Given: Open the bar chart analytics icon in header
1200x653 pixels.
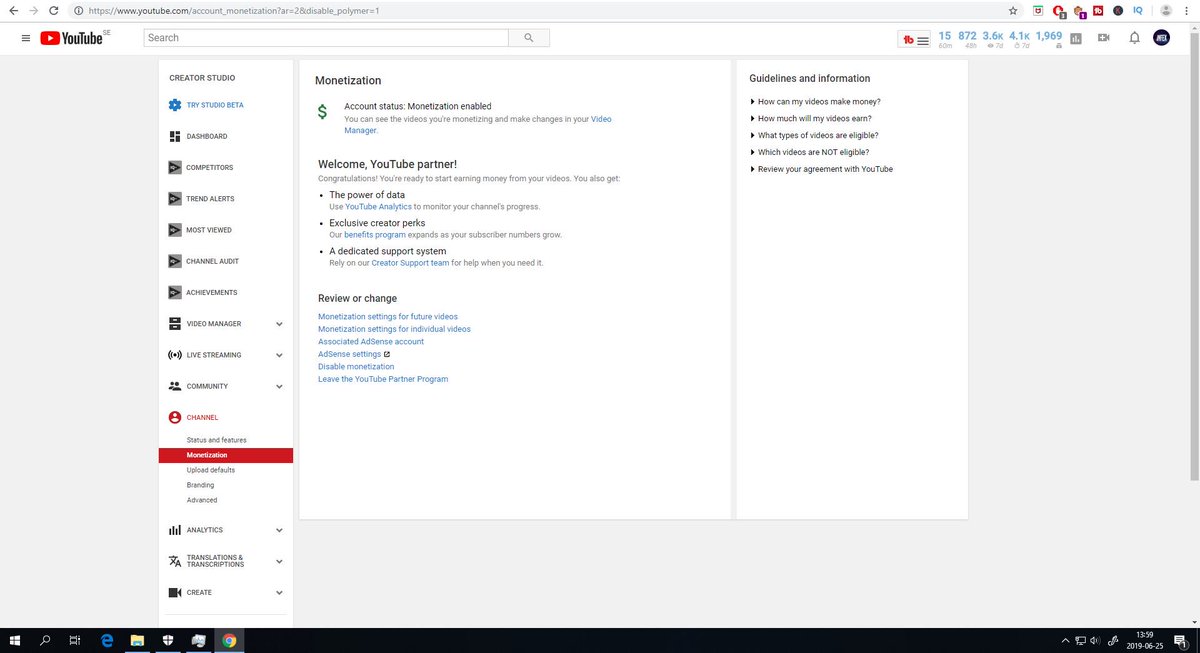Looking at the screenshot, I should pos(1076,39).
